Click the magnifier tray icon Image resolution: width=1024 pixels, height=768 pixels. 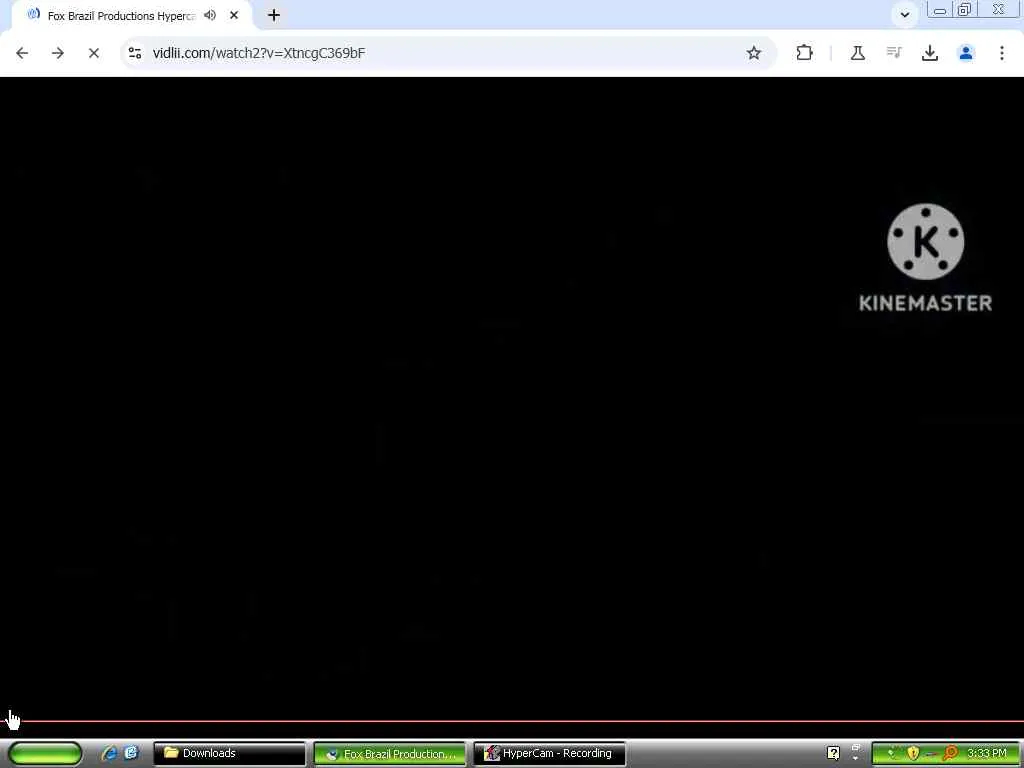click(x=950, y=754)
